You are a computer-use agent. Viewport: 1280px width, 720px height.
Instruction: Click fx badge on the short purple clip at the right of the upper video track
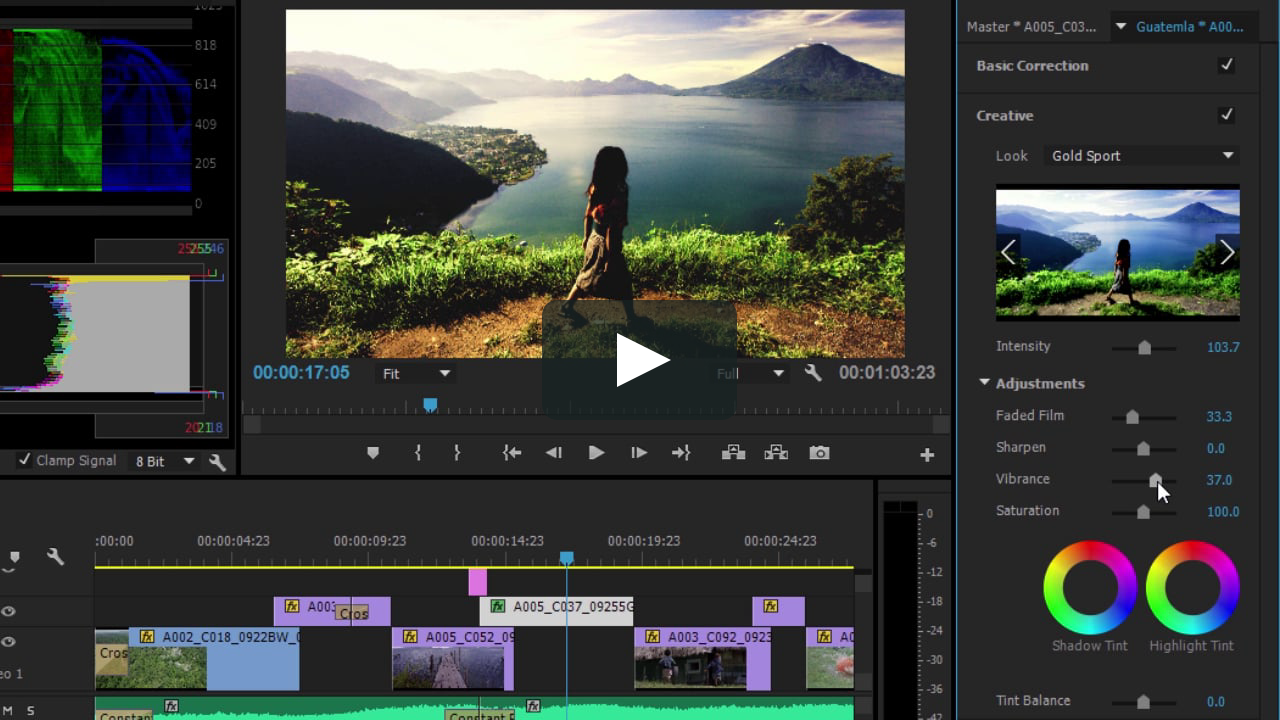(x=770, y=606)
